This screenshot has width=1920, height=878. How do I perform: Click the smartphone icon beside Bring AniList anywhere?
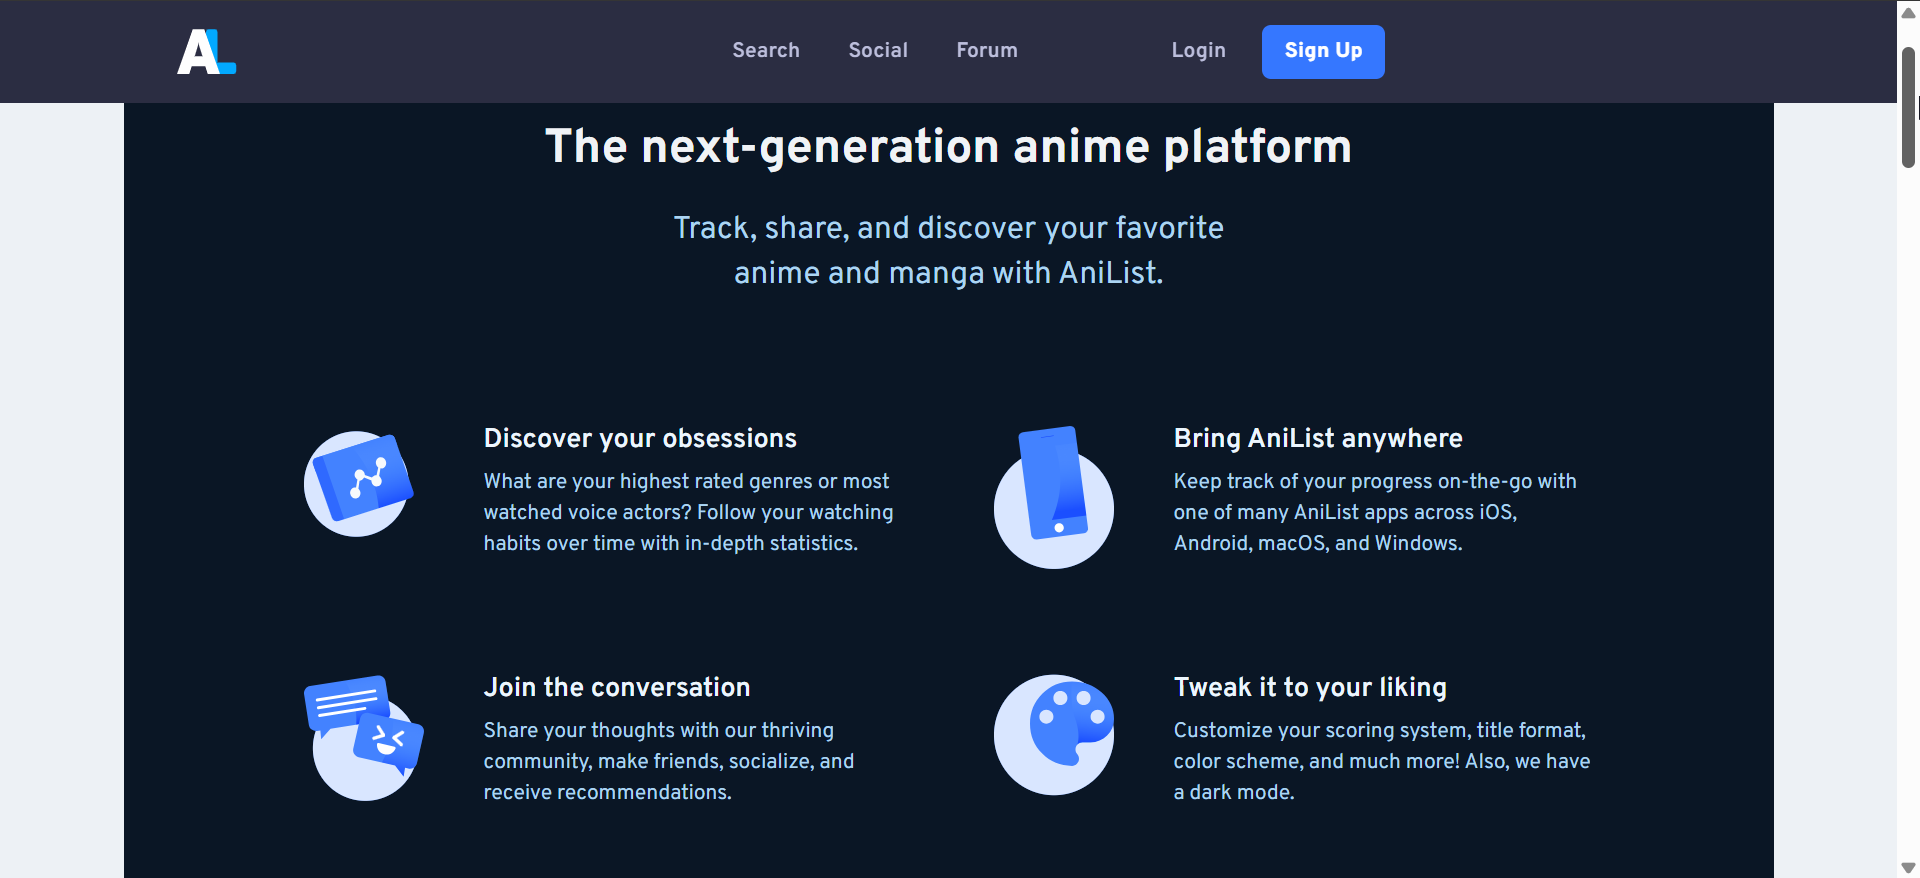coord(1054,497)
